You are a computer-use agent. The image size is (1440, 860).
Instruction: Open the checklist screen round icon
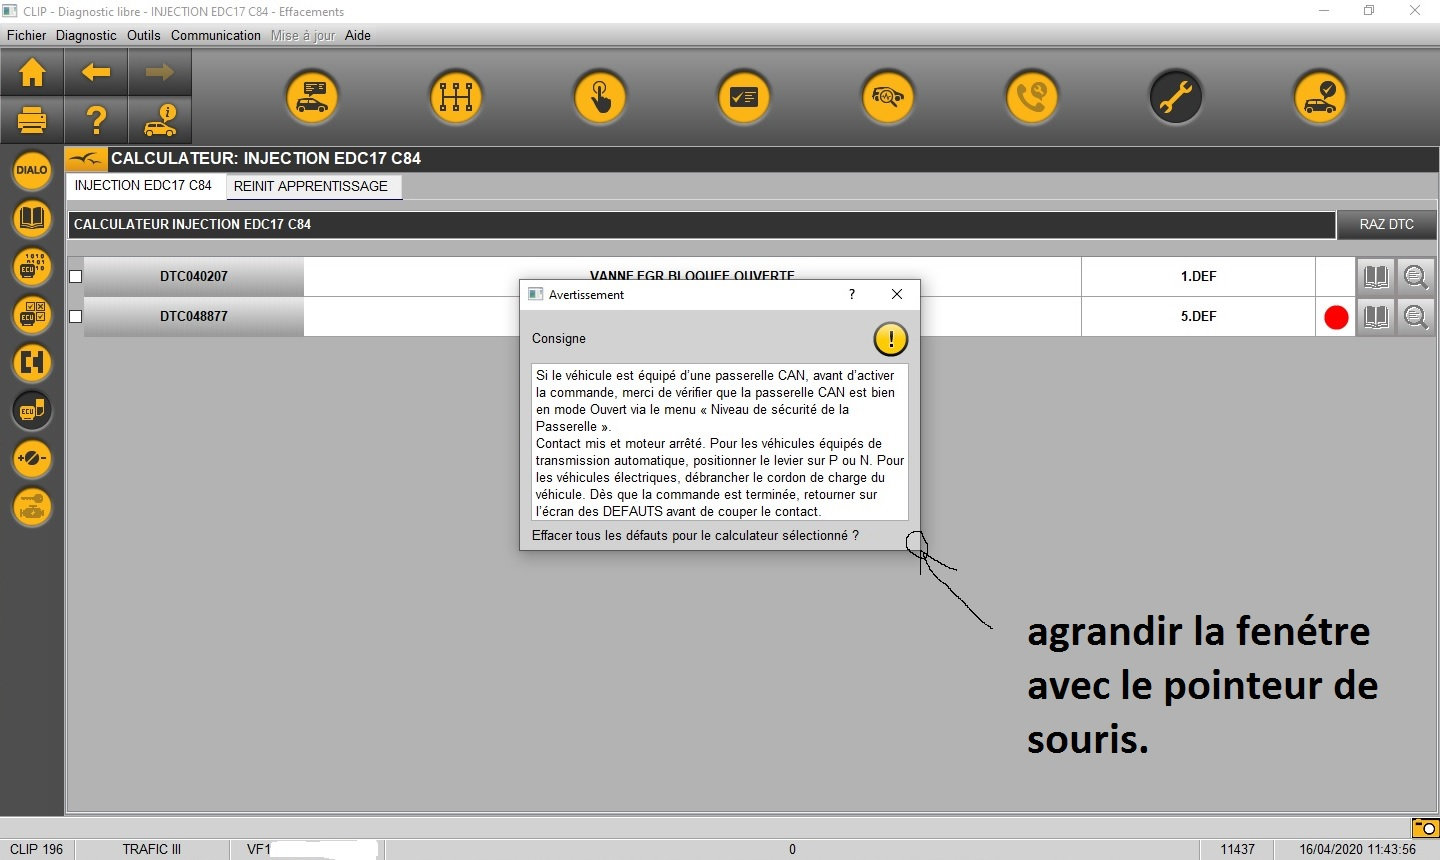[x=744, y=97]
